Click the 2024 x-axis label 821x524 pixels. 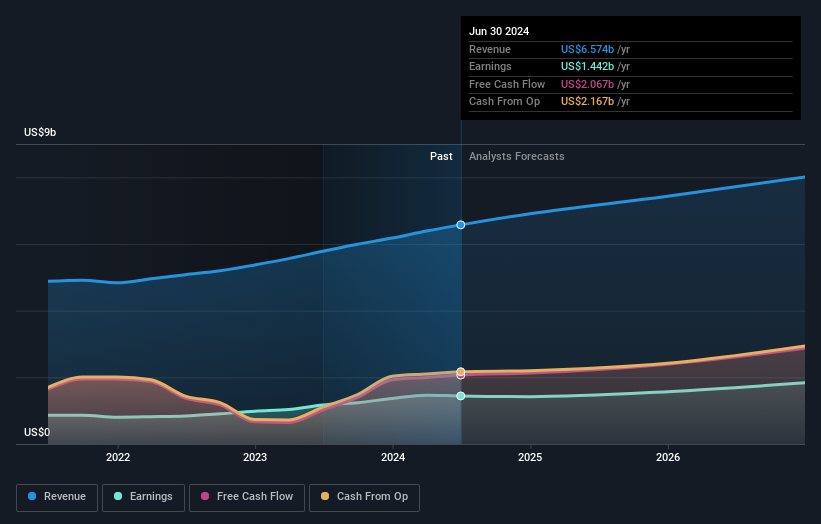tap(393, 457)
